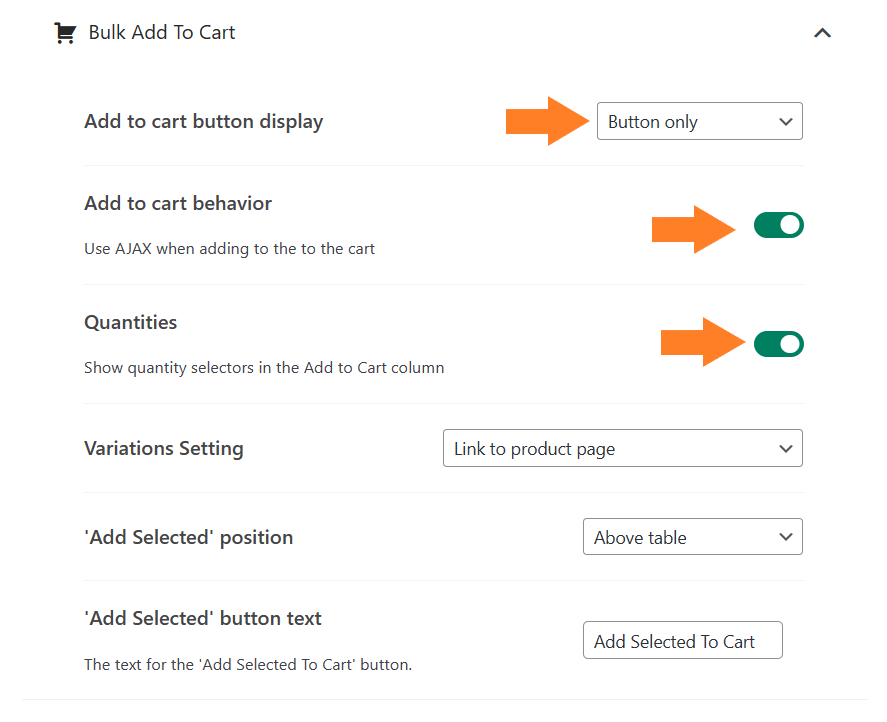Click the 'Add Selected' position label
The image size is (887, 722).
189,537
